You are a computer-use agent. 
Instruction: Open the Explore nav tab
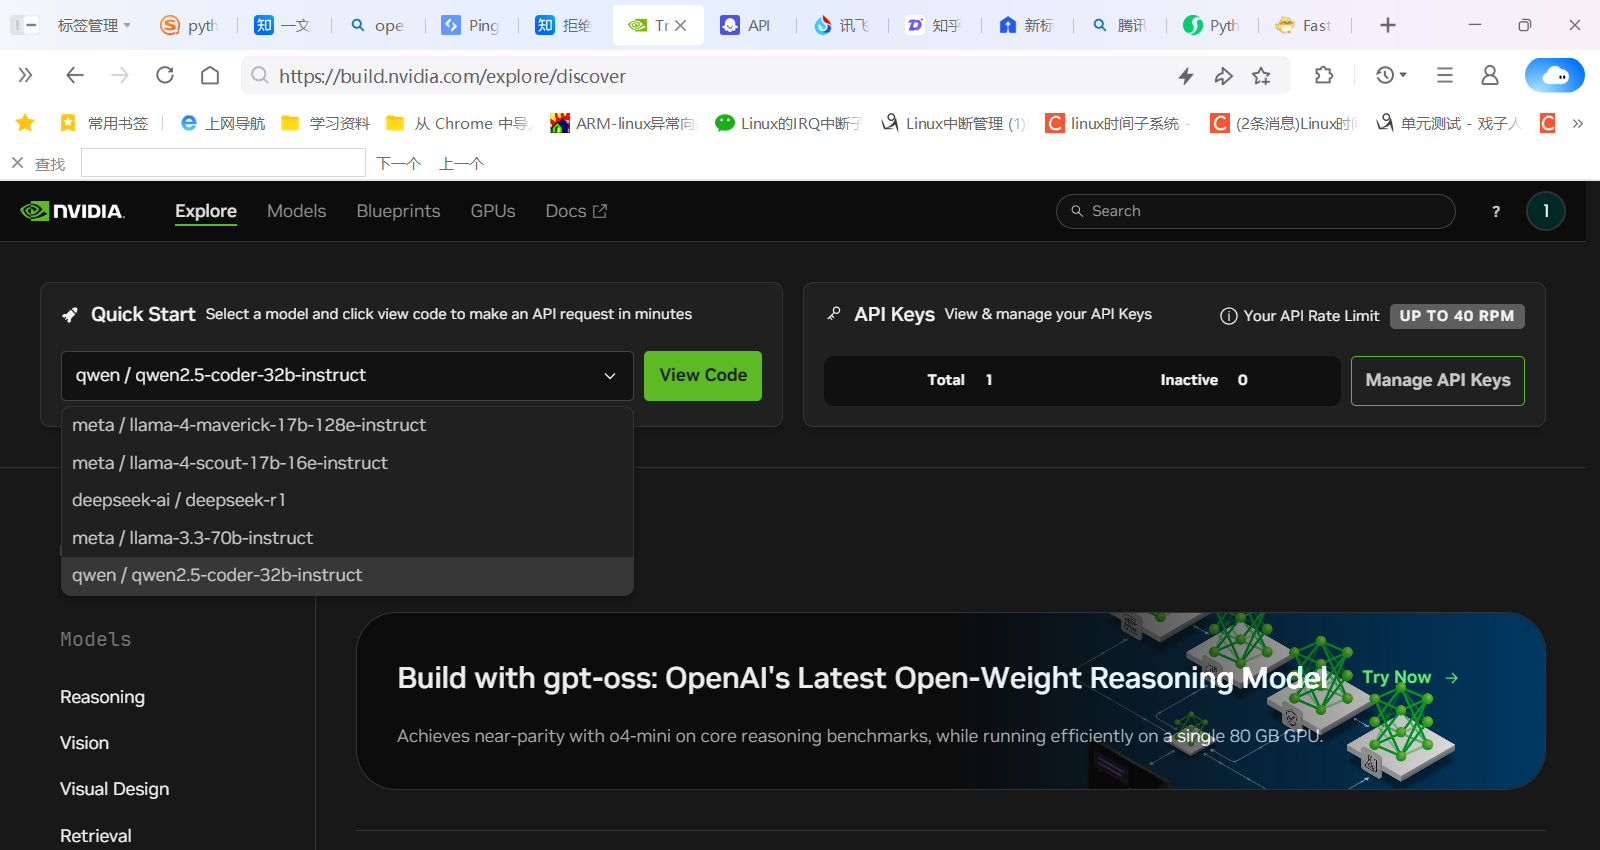(206, 211)
